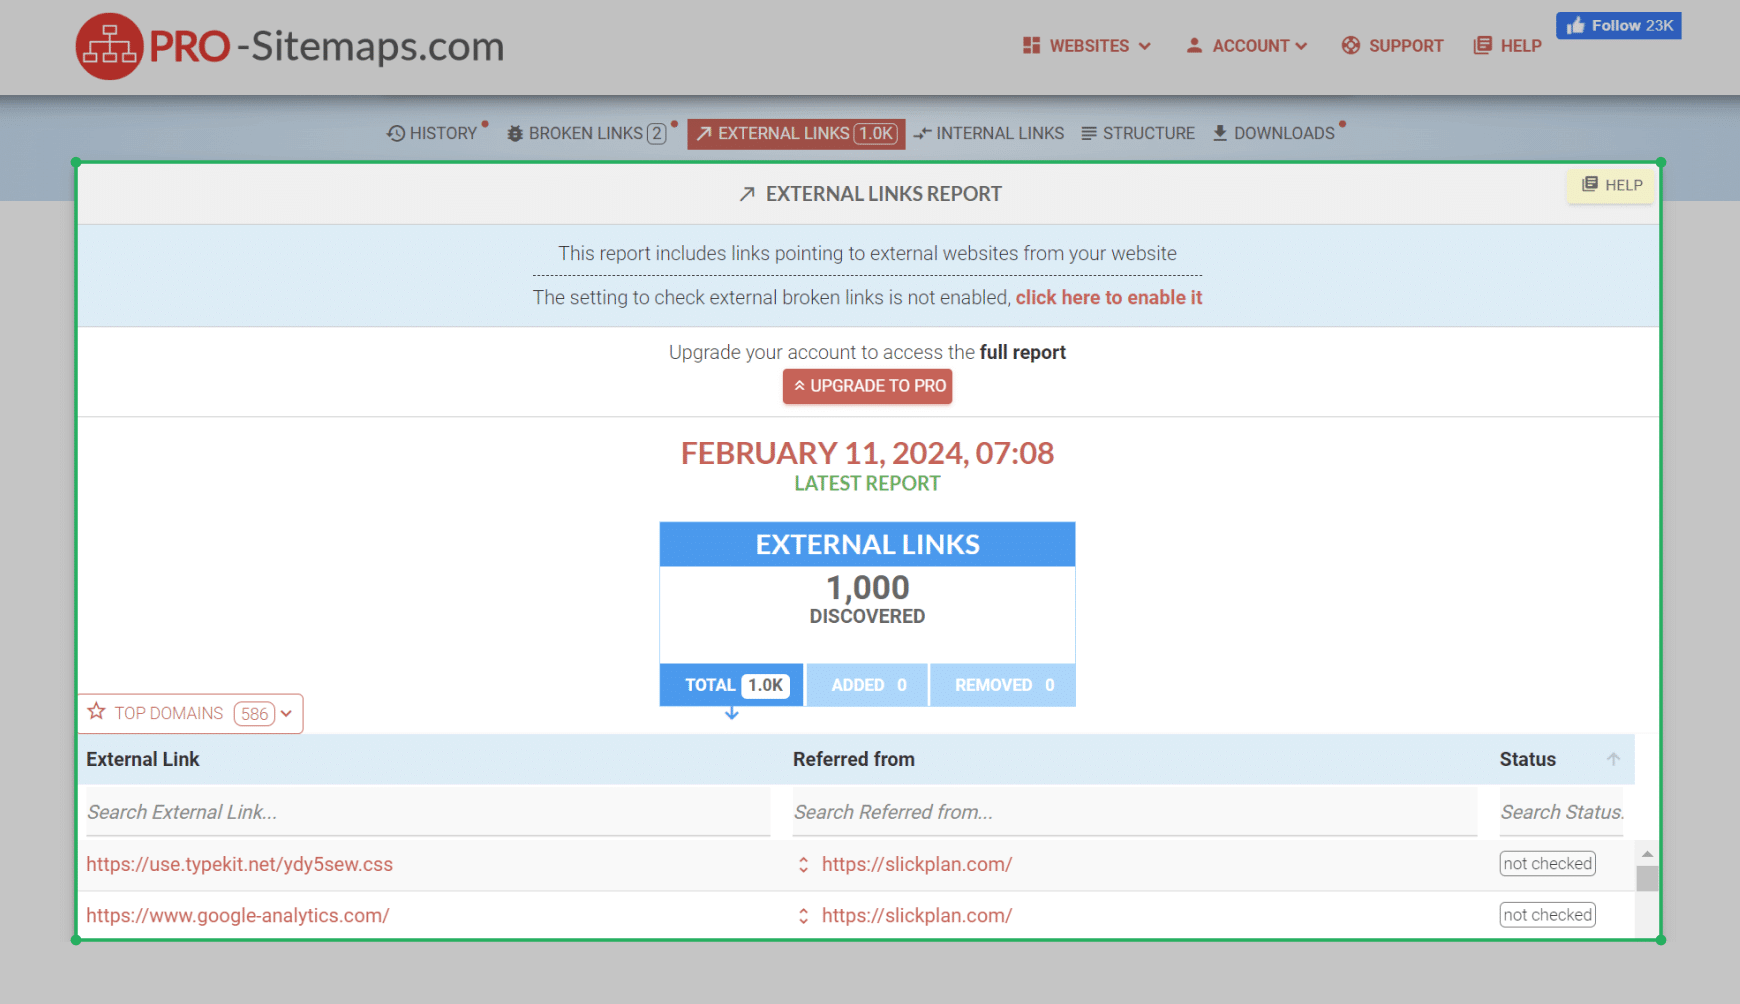Viewport: 1740px width, 1004px height.
Task: Focus the Search External Link field
Action: tap(427, 813)
